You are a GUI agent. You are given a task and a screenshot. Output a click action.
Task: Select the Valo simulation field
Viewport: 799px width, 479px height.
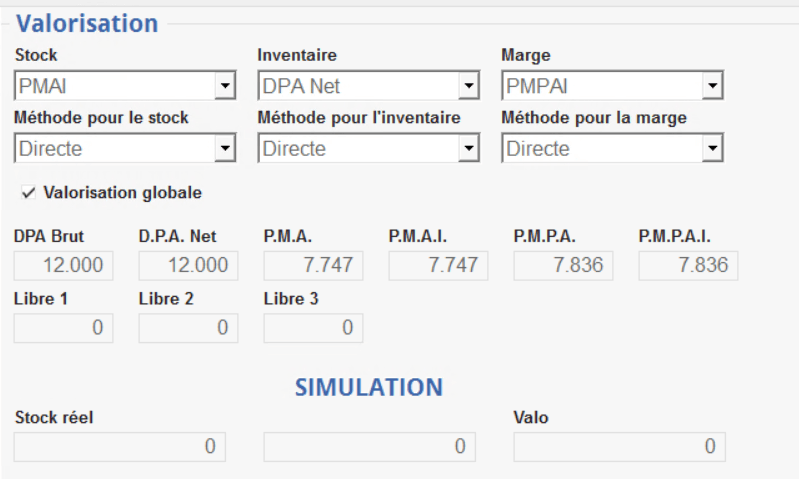pyautogui.click(x=619, y=447)
